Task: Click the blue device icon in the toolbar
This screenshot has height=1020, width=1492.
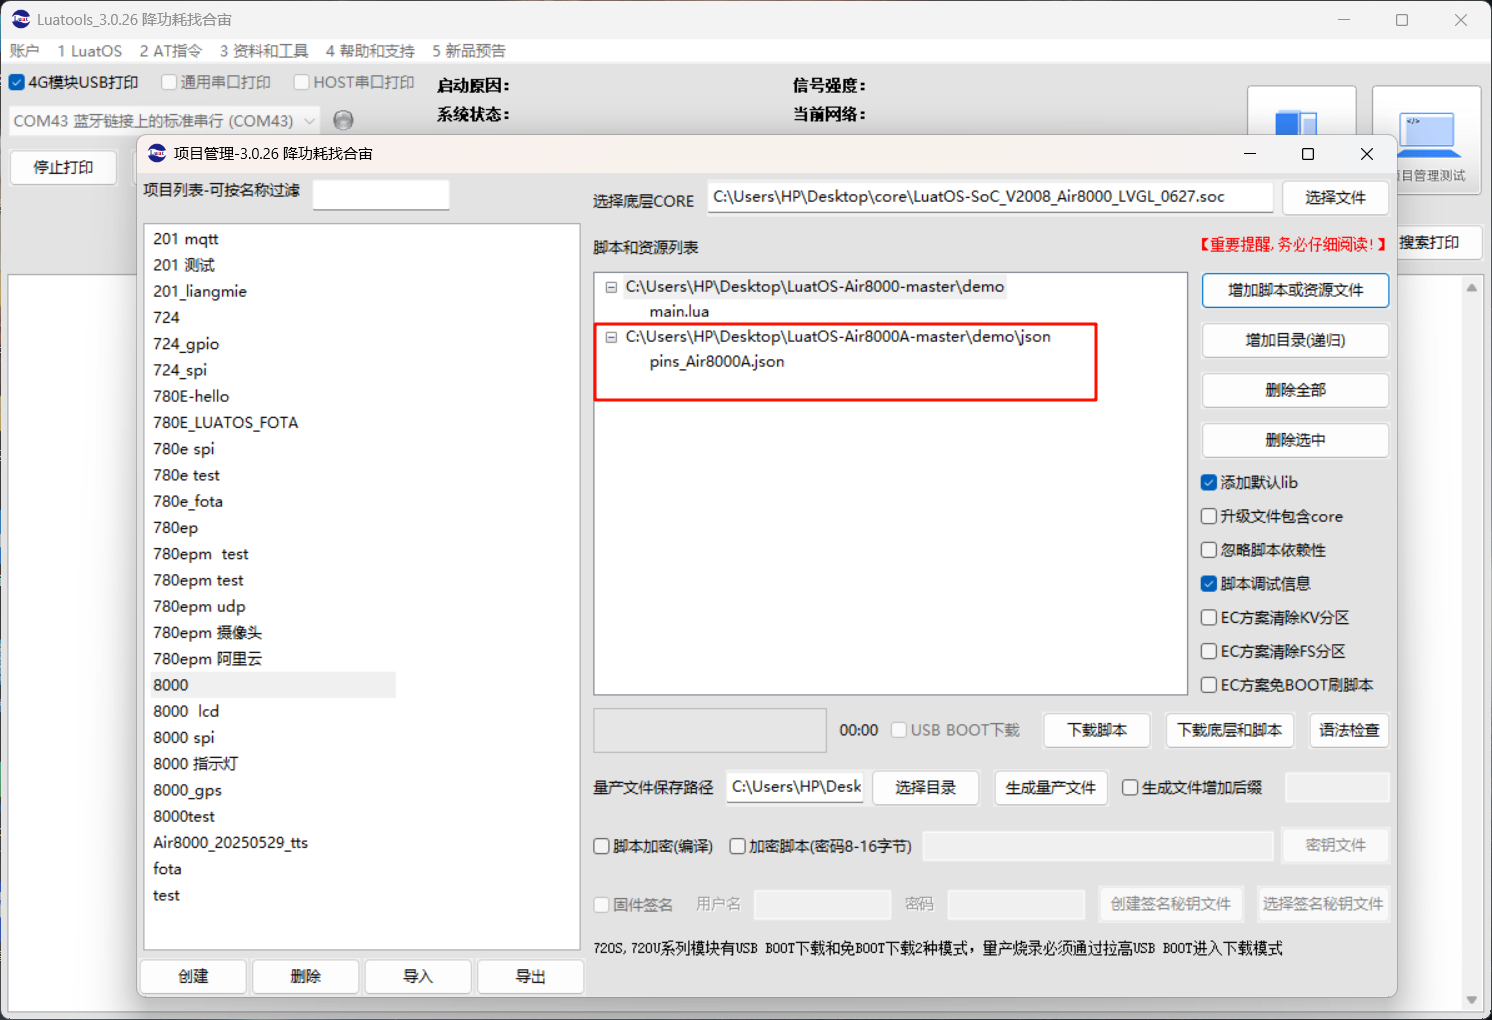Action: [1297, 123]
